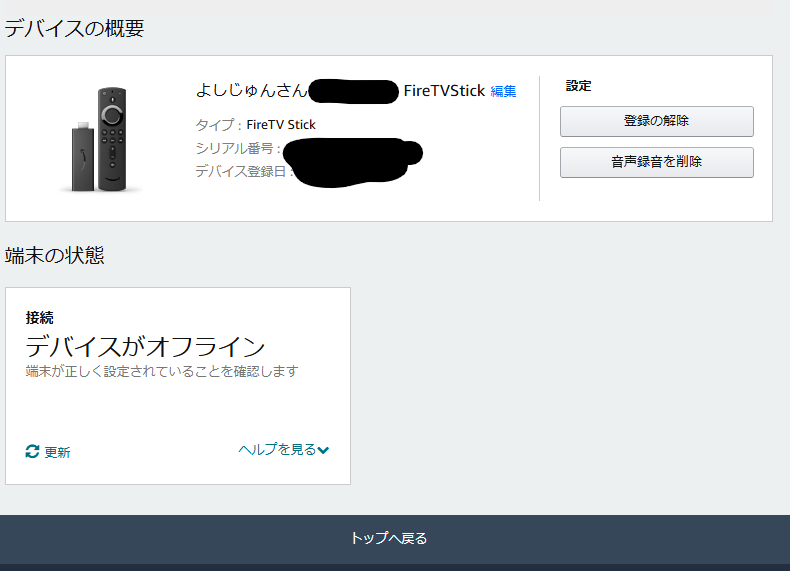The width and height of the screenshot is (790, 571).
Task: Click the デバイスの概要 heading
Action: 75,28
